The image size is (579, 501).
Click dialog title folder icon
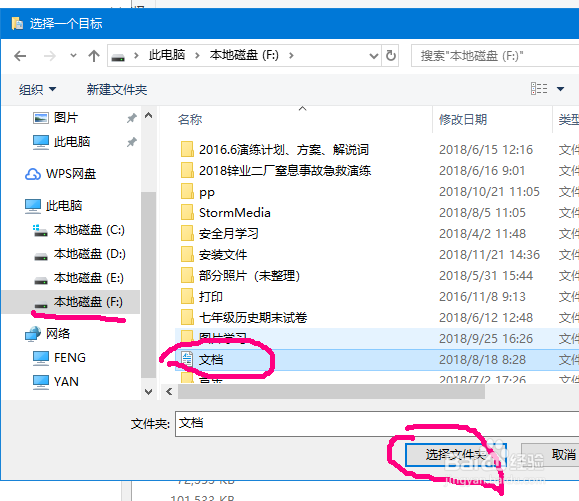pyautogui.click(x=17, y=23)
